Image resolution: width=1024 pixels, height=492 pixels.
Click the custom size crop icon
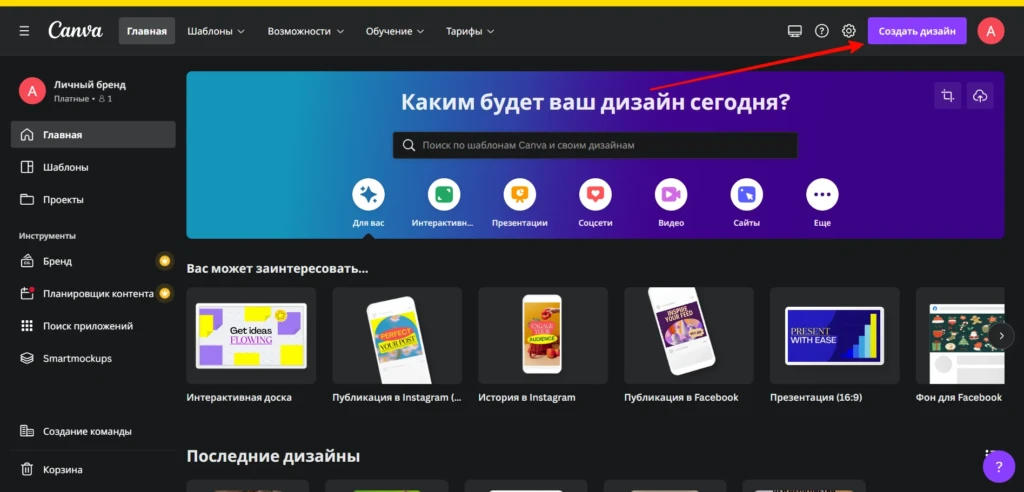(x=947, y=96)
